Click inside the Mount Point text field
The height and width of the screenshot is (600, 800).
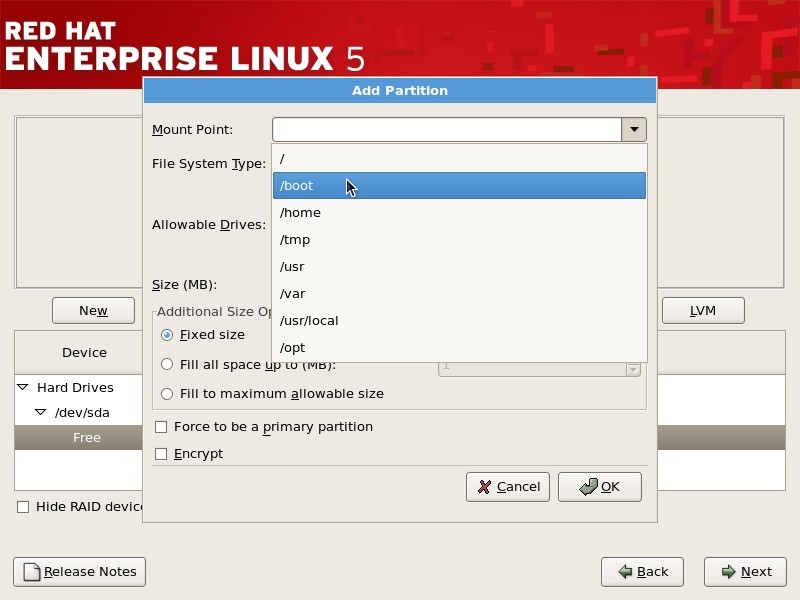click(447, 130)
